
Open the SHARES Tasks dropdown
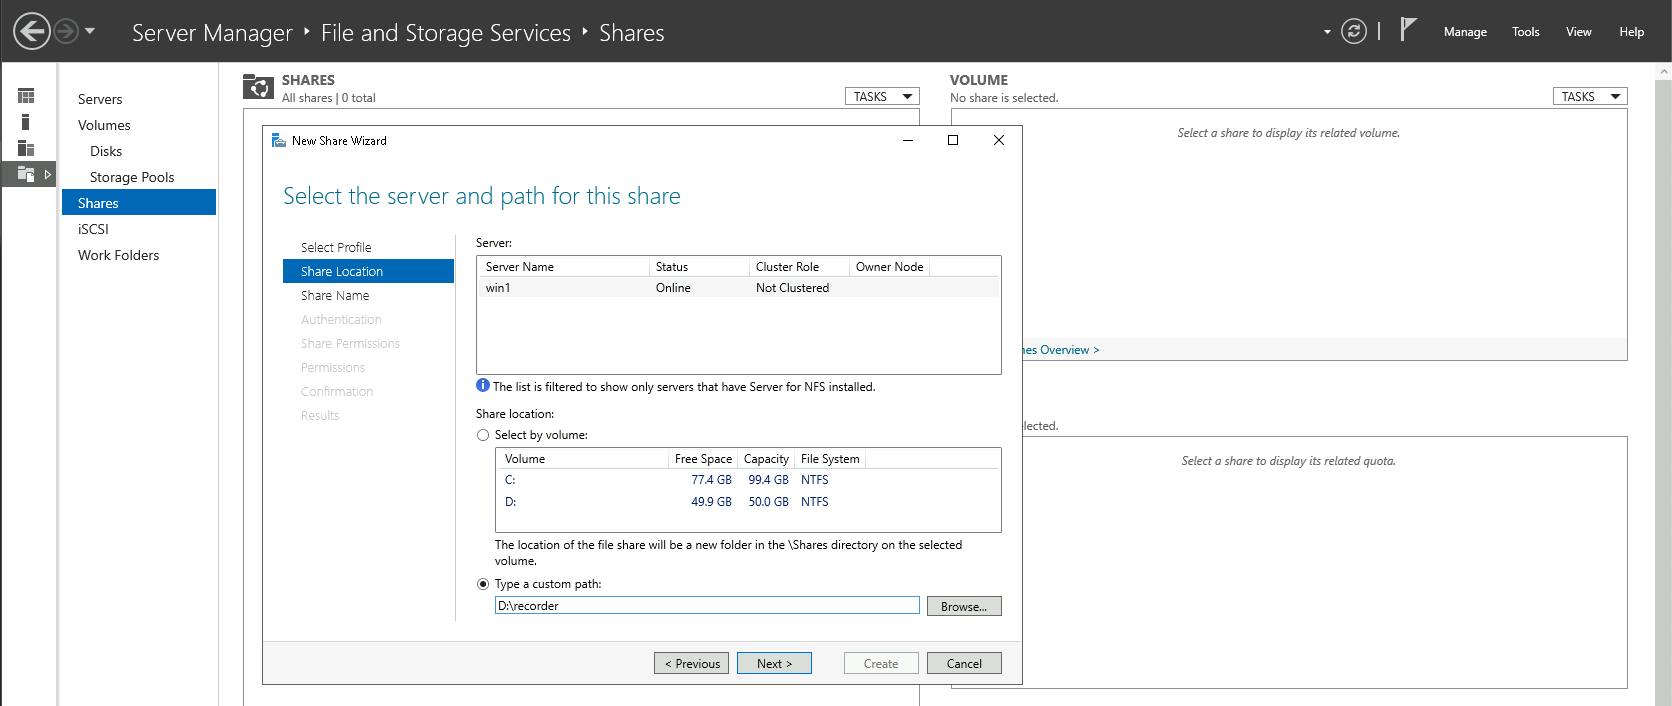click(882, 97)
